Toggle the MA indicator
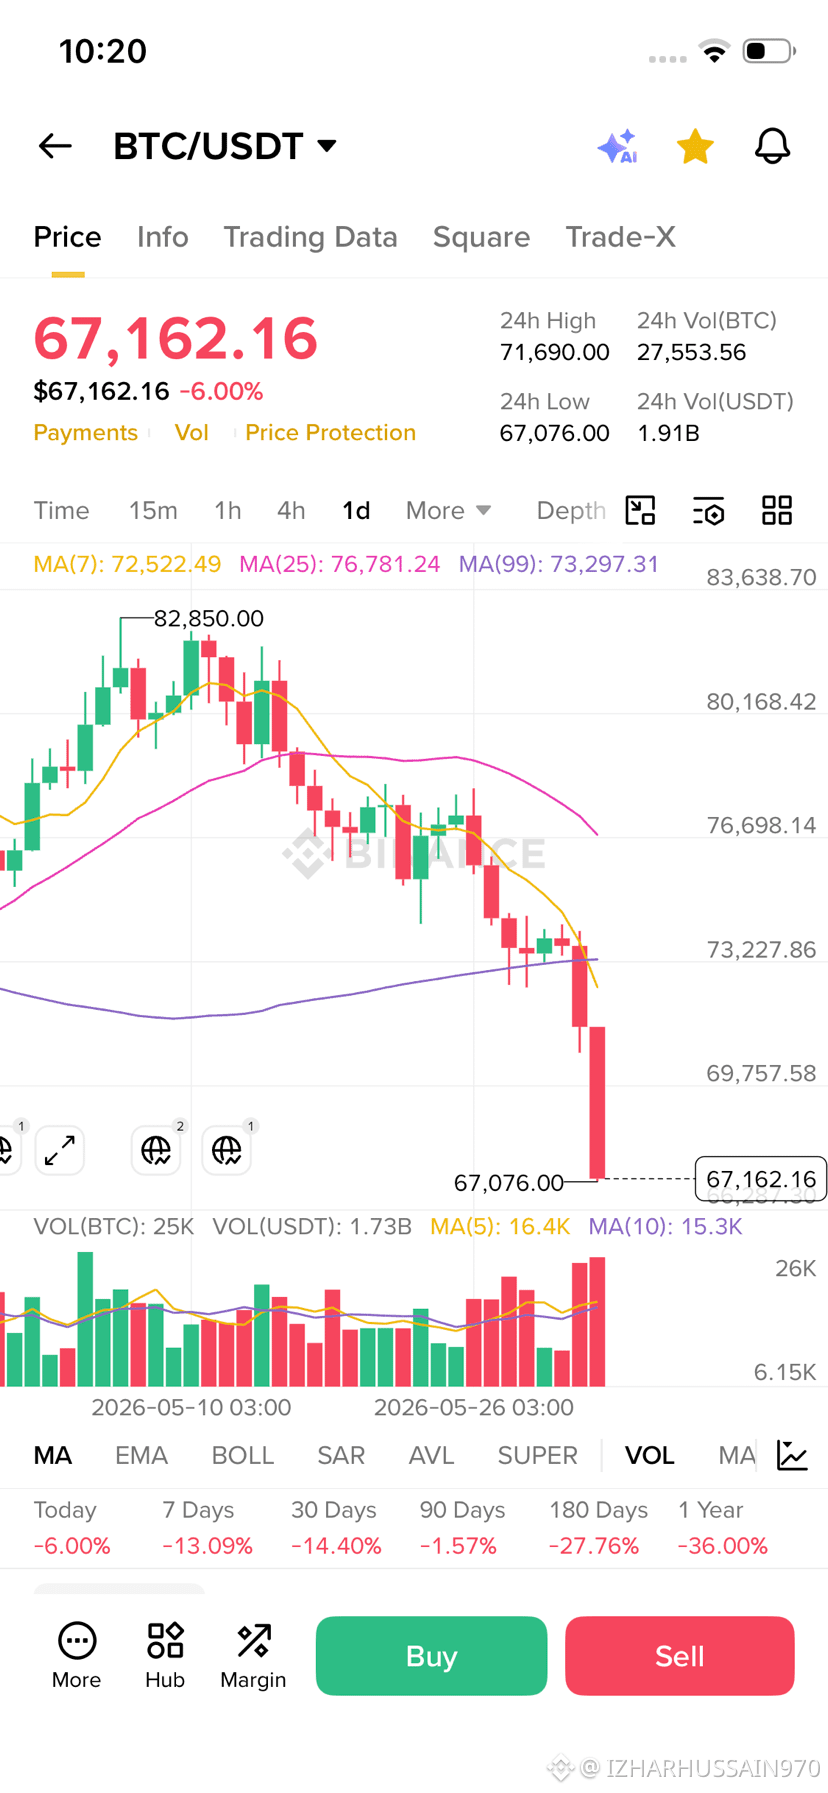This screenshot has width=828, height=1793. (52, 1455)
